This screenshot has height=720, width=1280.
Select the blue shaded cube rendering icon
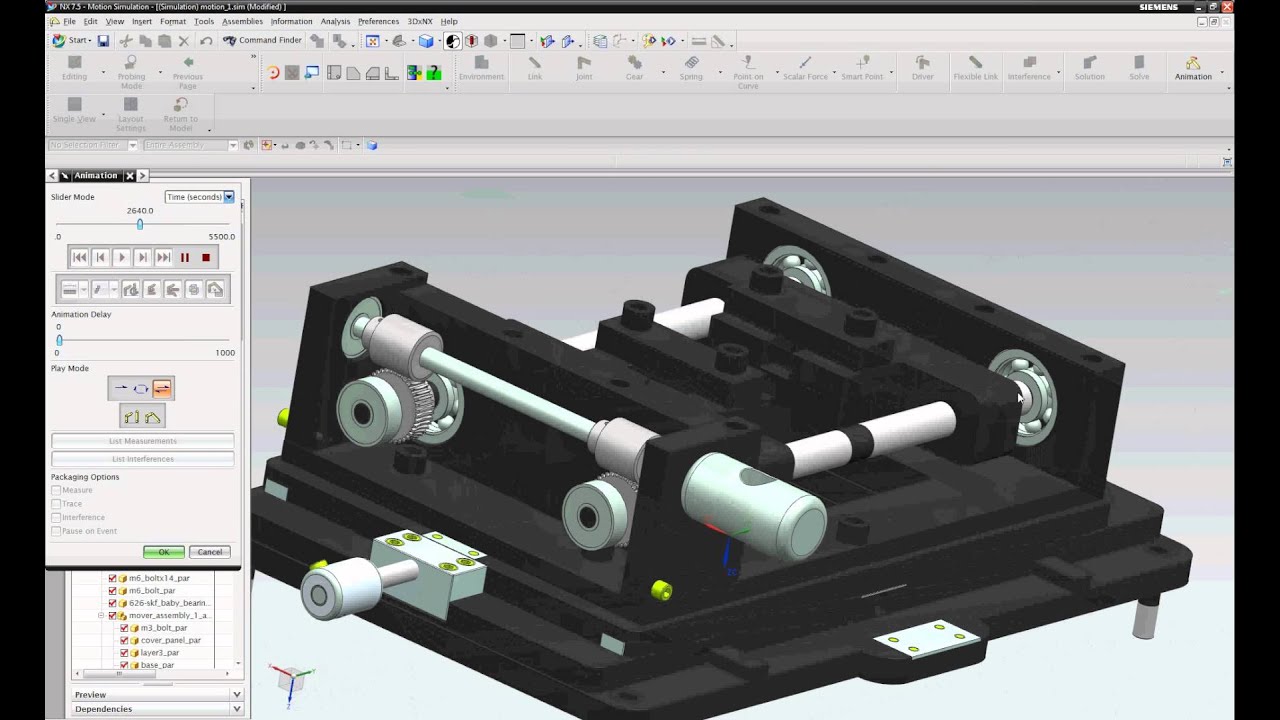(426, 41)
